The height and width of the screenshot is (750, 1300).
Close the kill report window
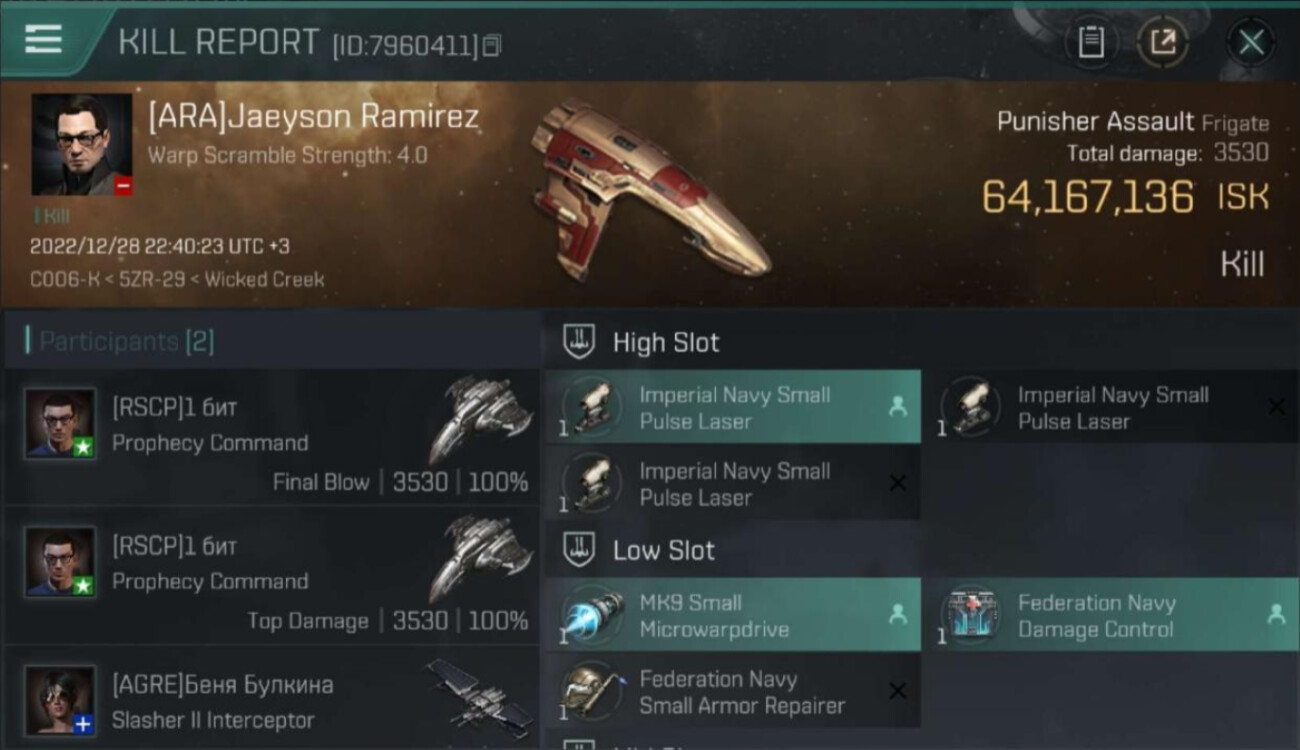(x=1251, y=42)
